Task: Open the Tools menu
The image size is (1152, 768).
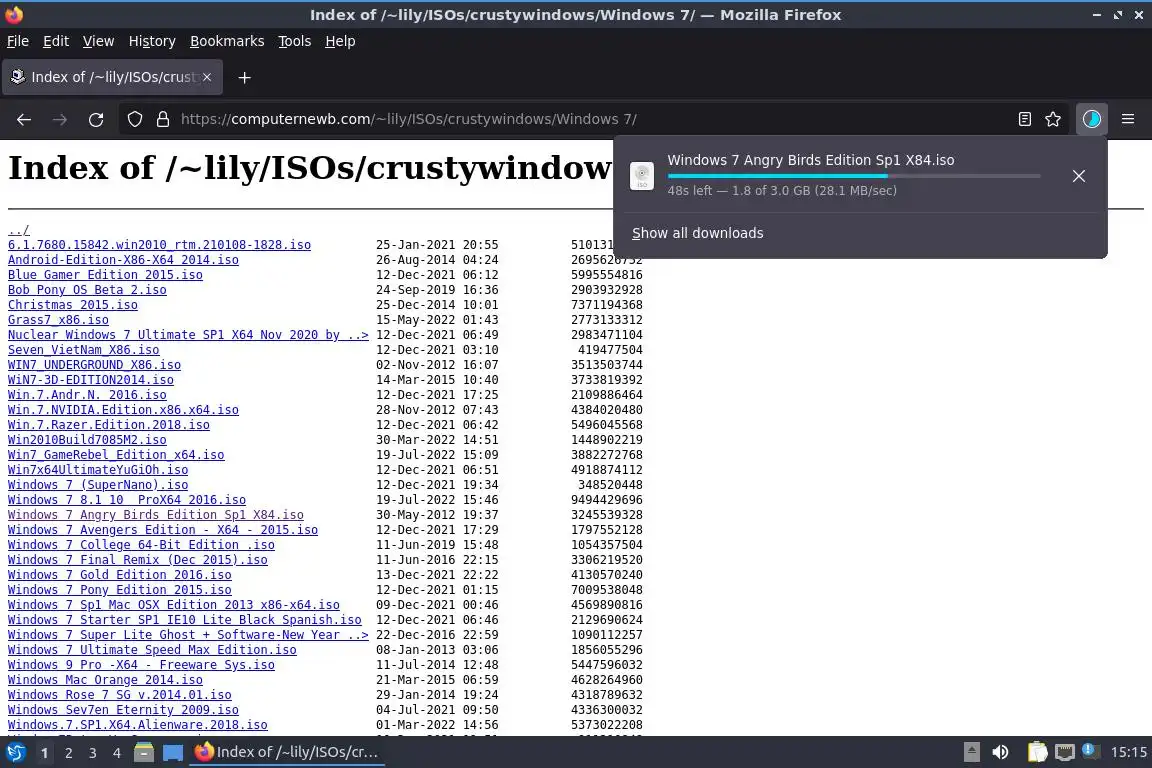Action: pos(295,41)
